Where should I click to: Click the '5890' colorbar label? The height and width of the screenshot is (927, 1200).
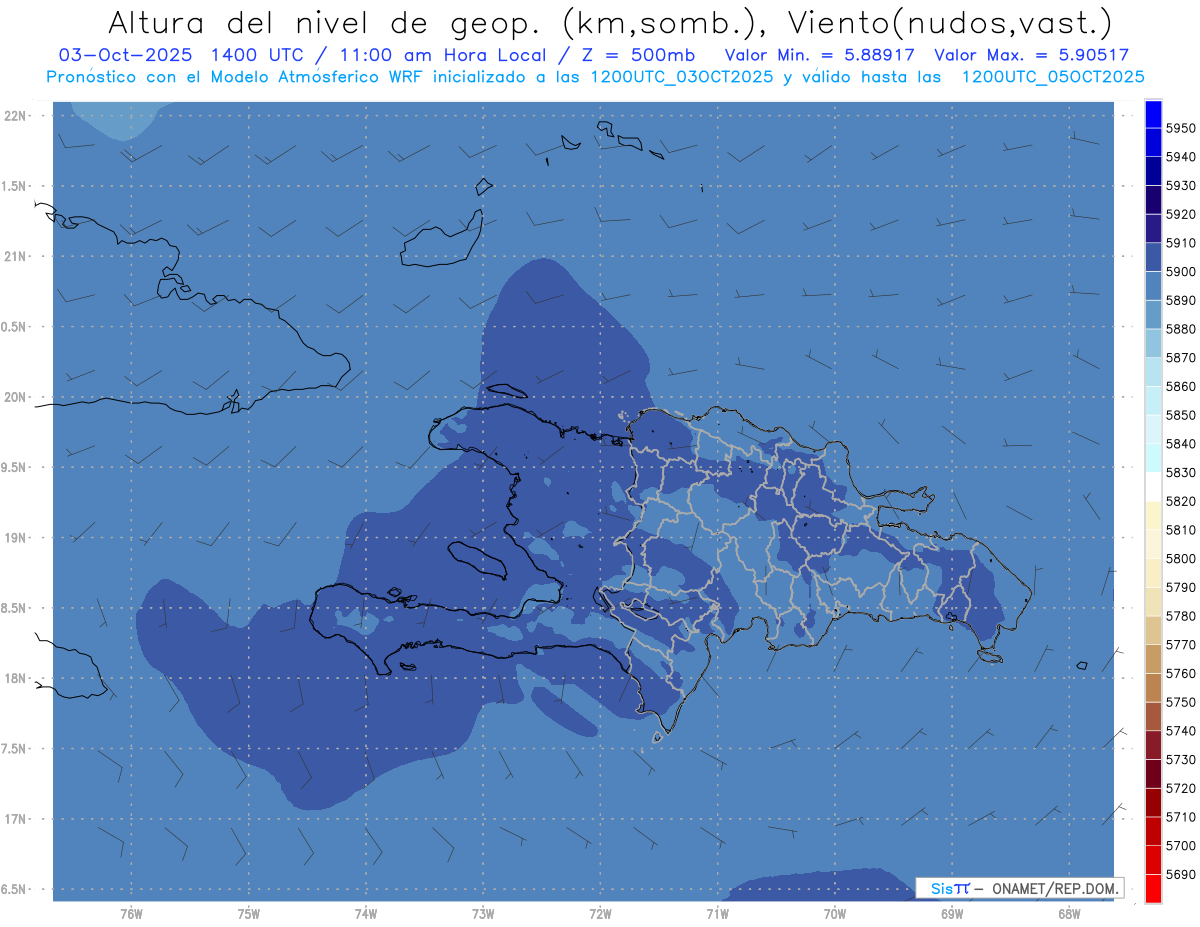pyautogui.click(x=1181, y=300)
